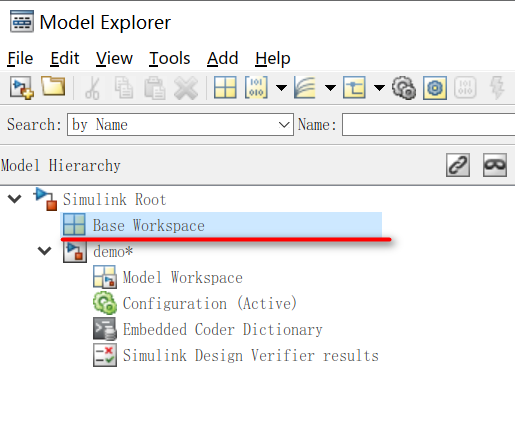Click the Name search input field

coord(429,124)
